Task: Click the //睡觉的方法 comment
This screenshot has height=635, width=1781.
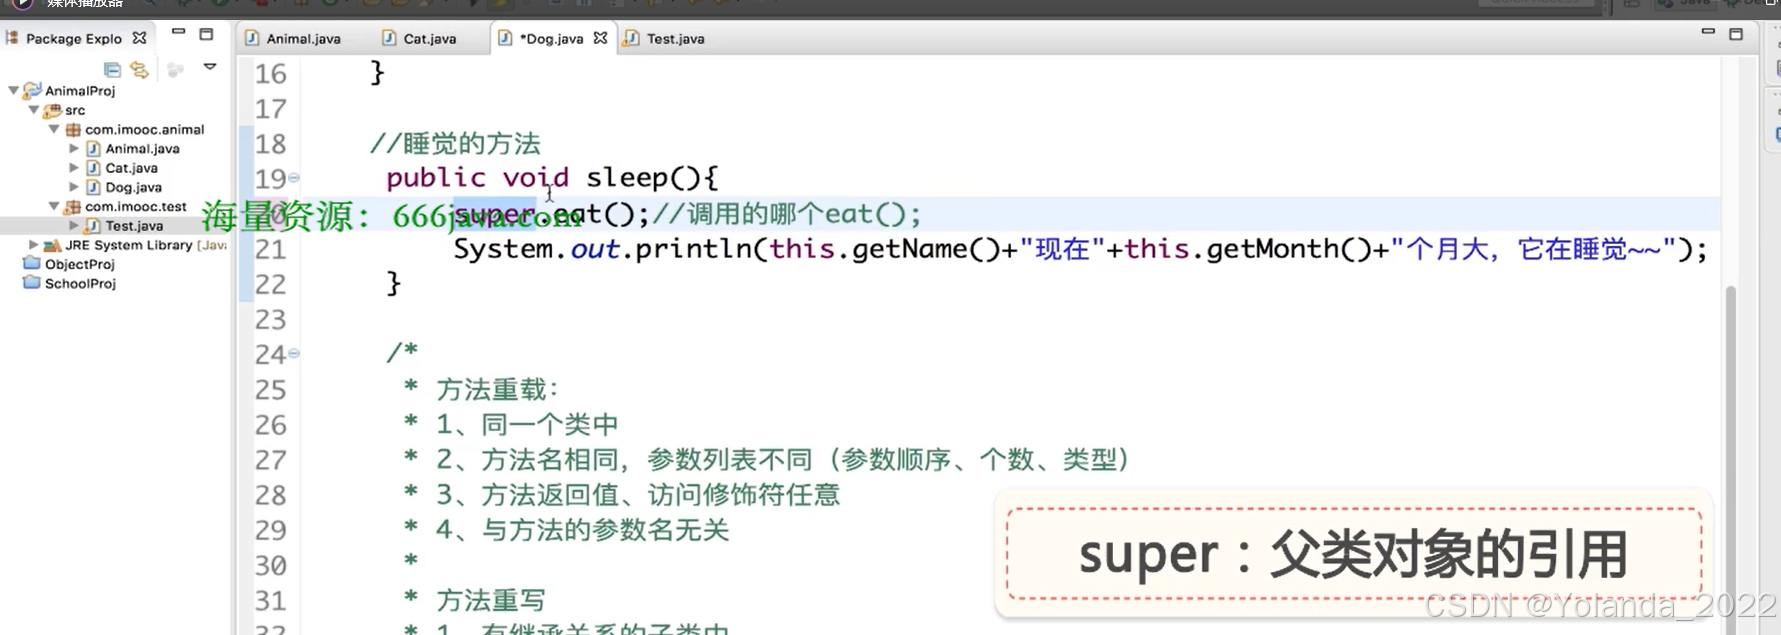Action: point(455,143)
